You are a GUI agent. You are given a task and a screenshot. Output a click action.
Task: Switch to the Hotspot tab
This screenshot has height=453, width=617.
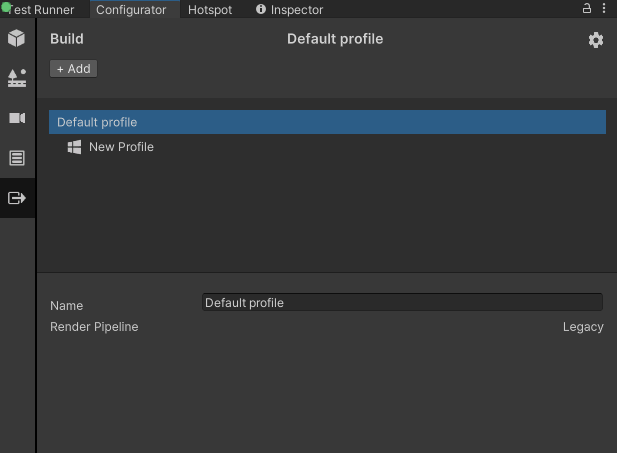coord(210,10)
